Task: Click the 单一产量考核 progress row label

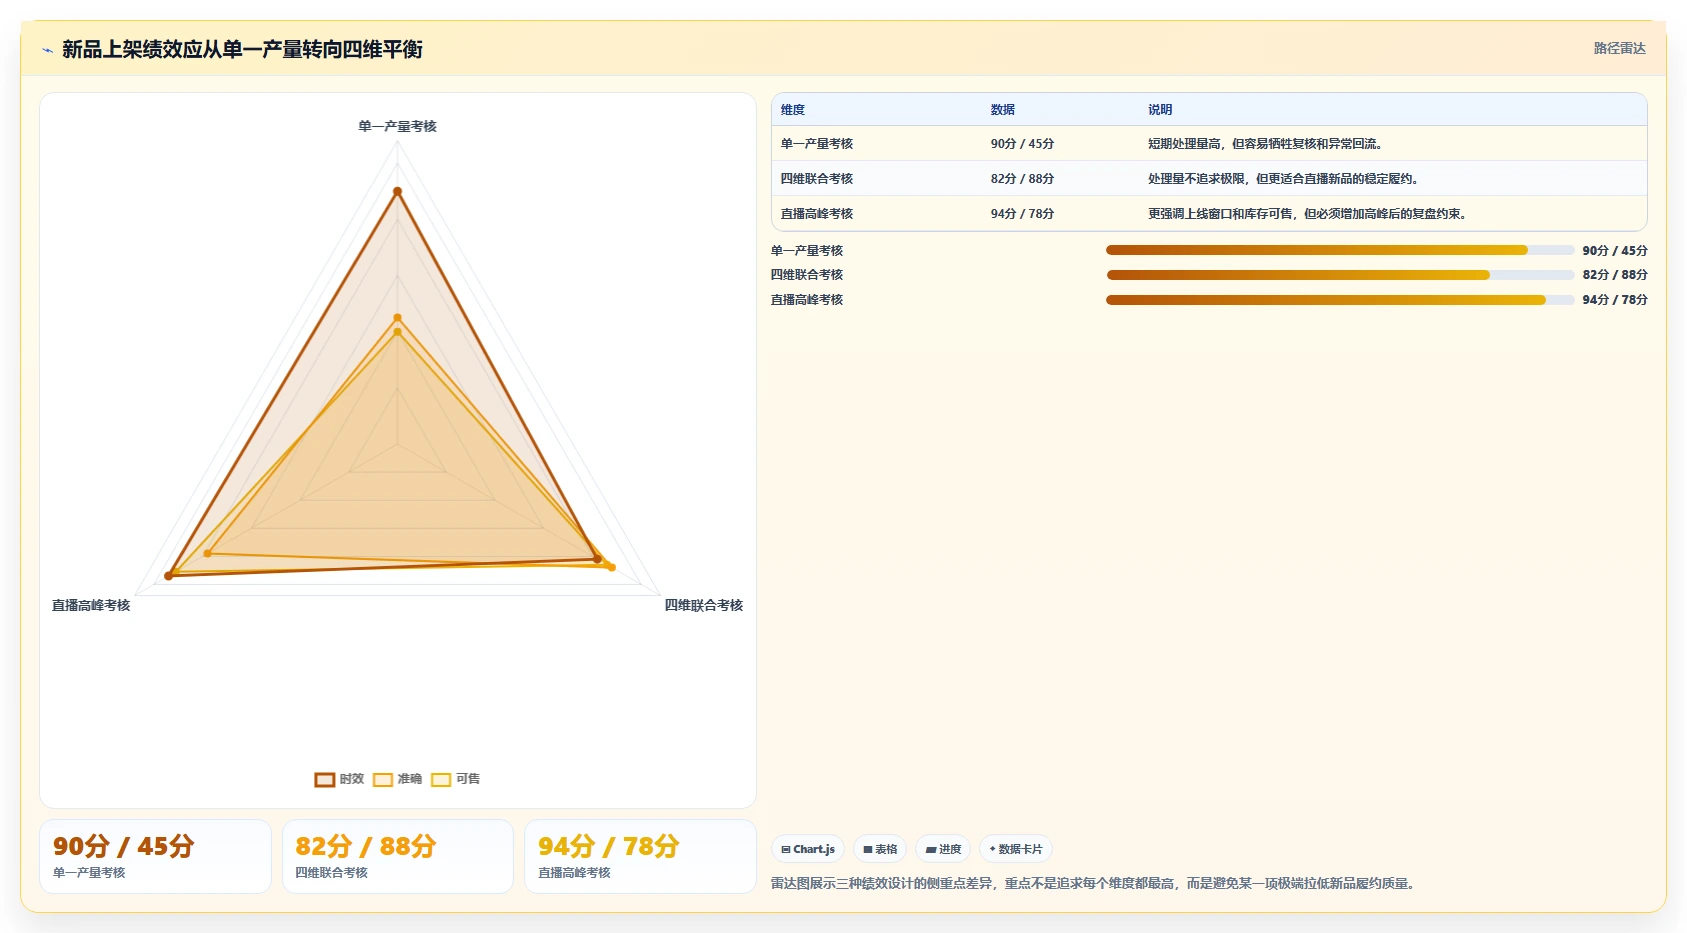Action: click(807, 250)
